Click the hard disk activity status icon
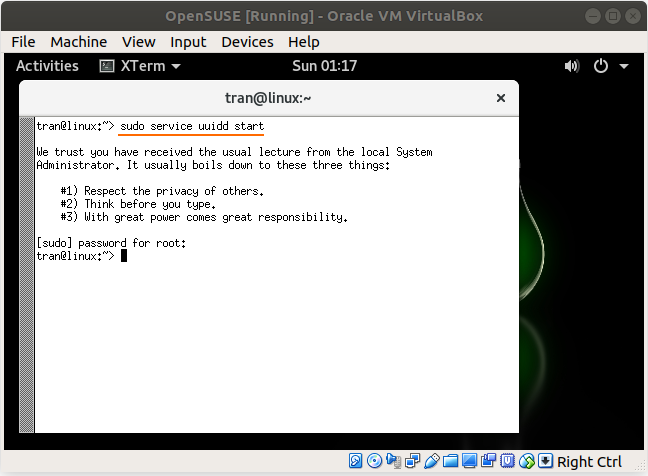 coord(355,461)
